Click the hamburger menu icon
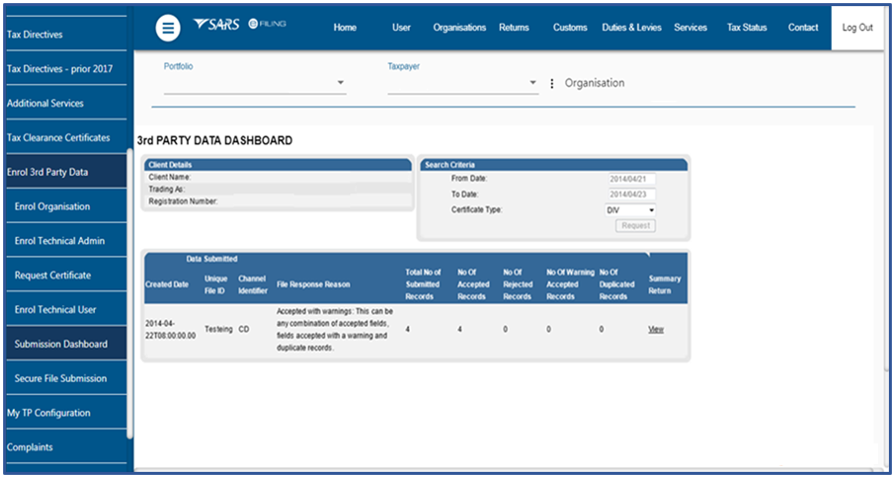894x477 pixels. tap(168, 28)
